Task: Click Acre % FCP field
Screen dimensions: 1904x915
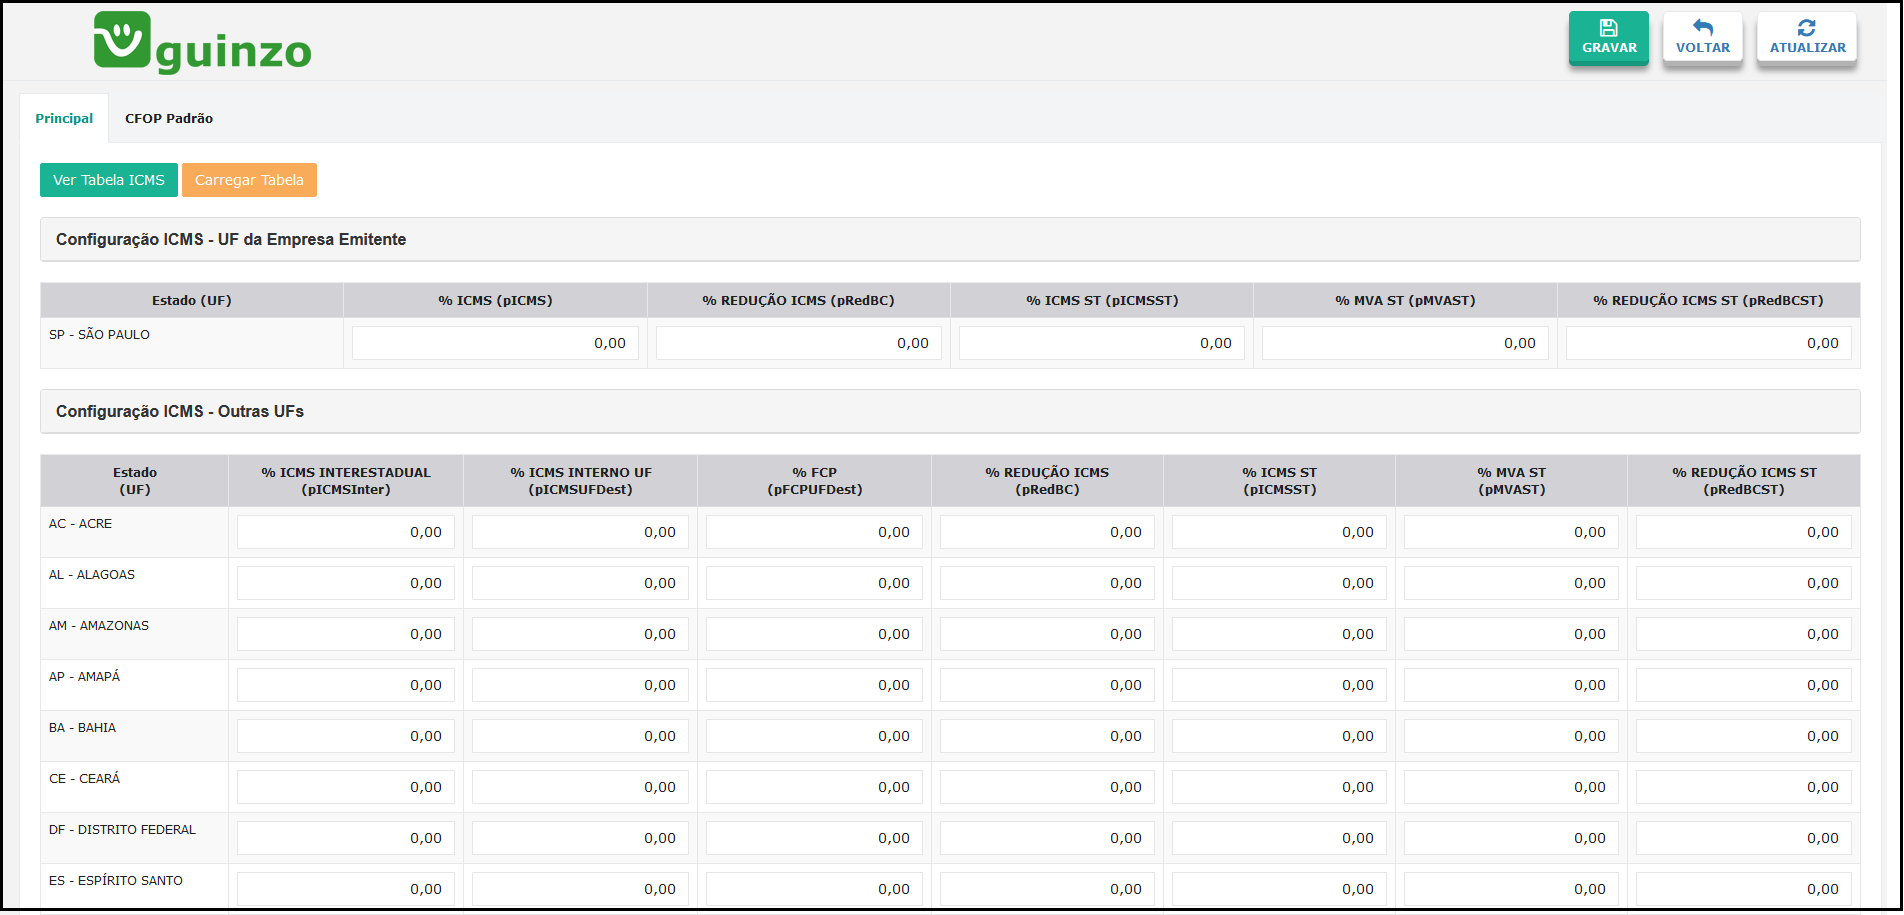Action: click(x=814, y=532)
